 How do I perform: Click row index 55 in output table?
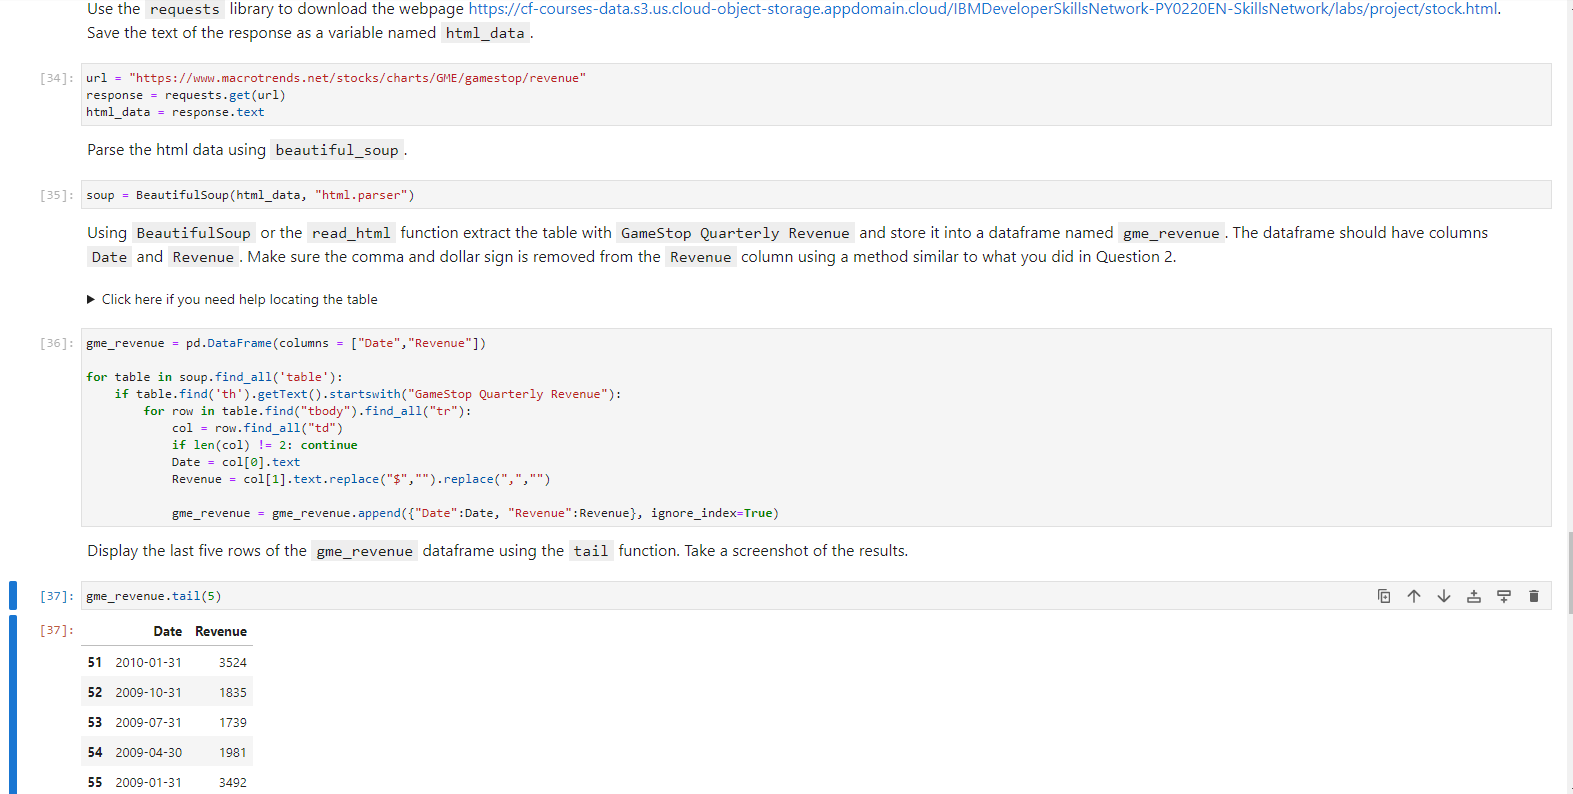[95, 782]
